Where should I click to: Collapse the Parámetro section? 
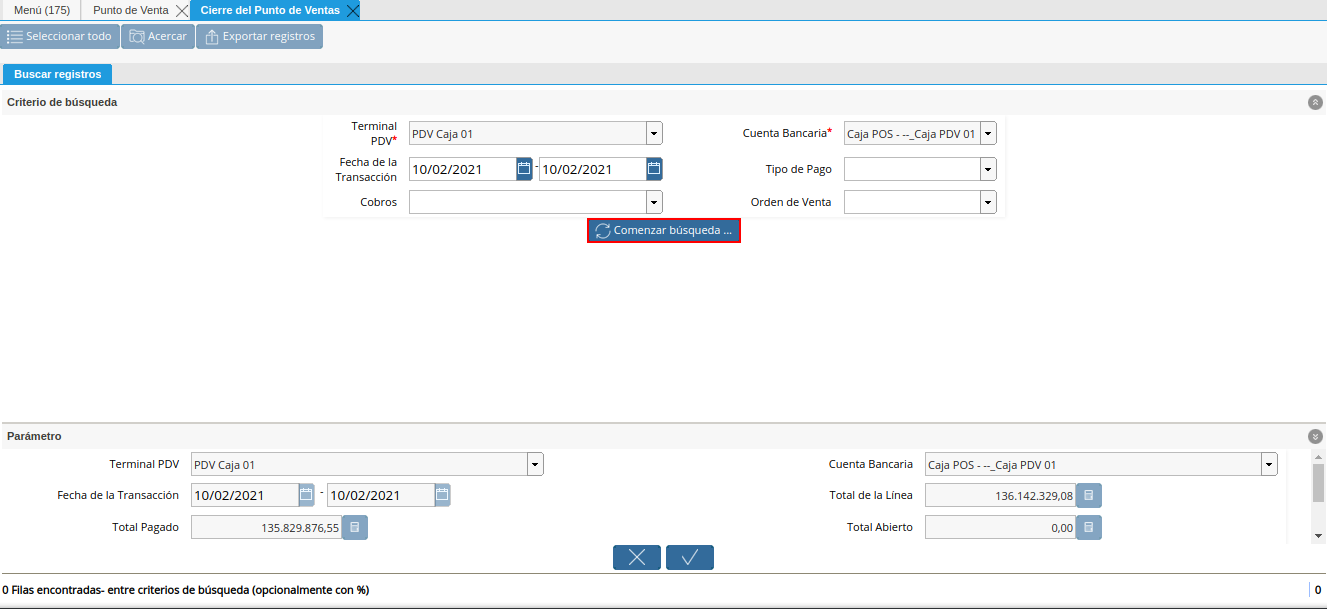point(1315,437)
